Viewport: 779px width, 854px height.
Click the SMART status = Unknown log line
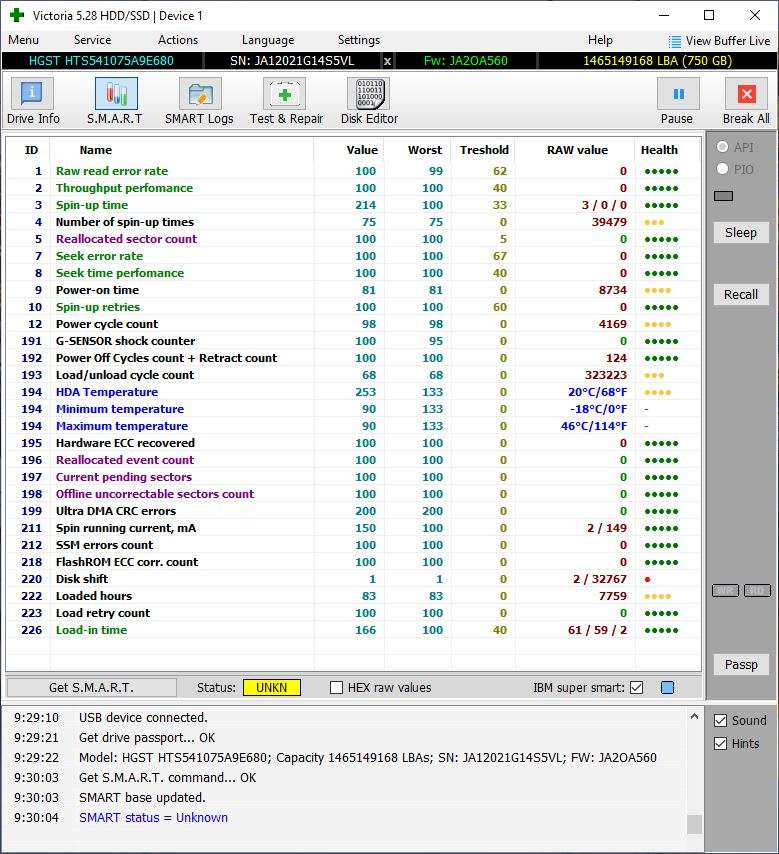(x=153, y=818)
